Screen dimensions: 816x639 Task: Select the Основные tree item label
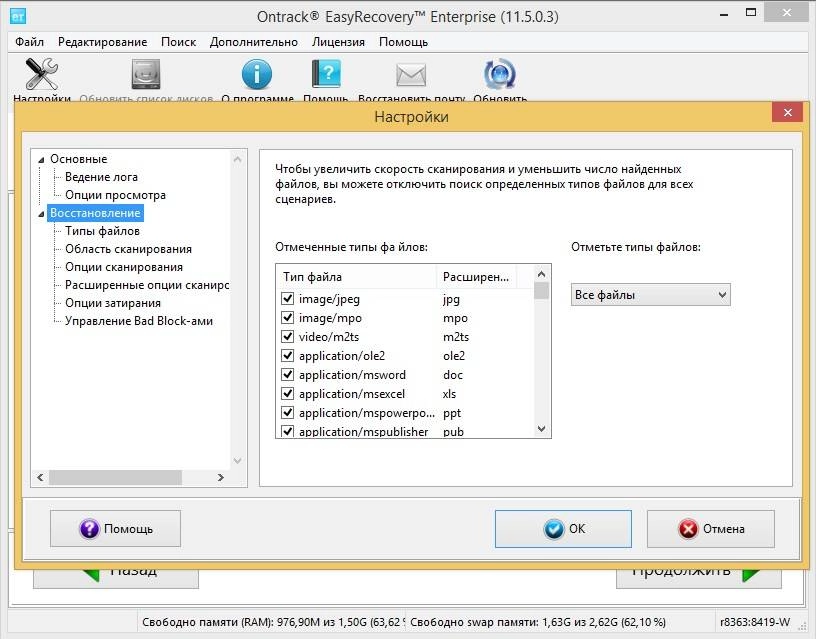tap(79, 159)
